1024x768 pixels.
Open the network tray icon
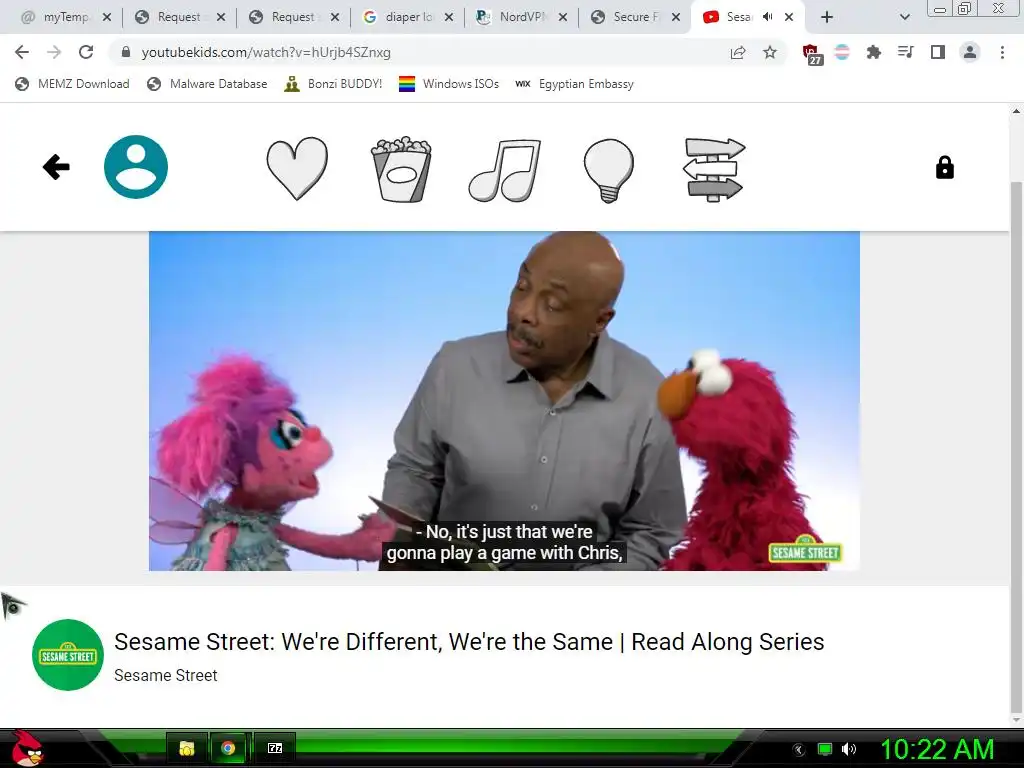pos(825,749)
